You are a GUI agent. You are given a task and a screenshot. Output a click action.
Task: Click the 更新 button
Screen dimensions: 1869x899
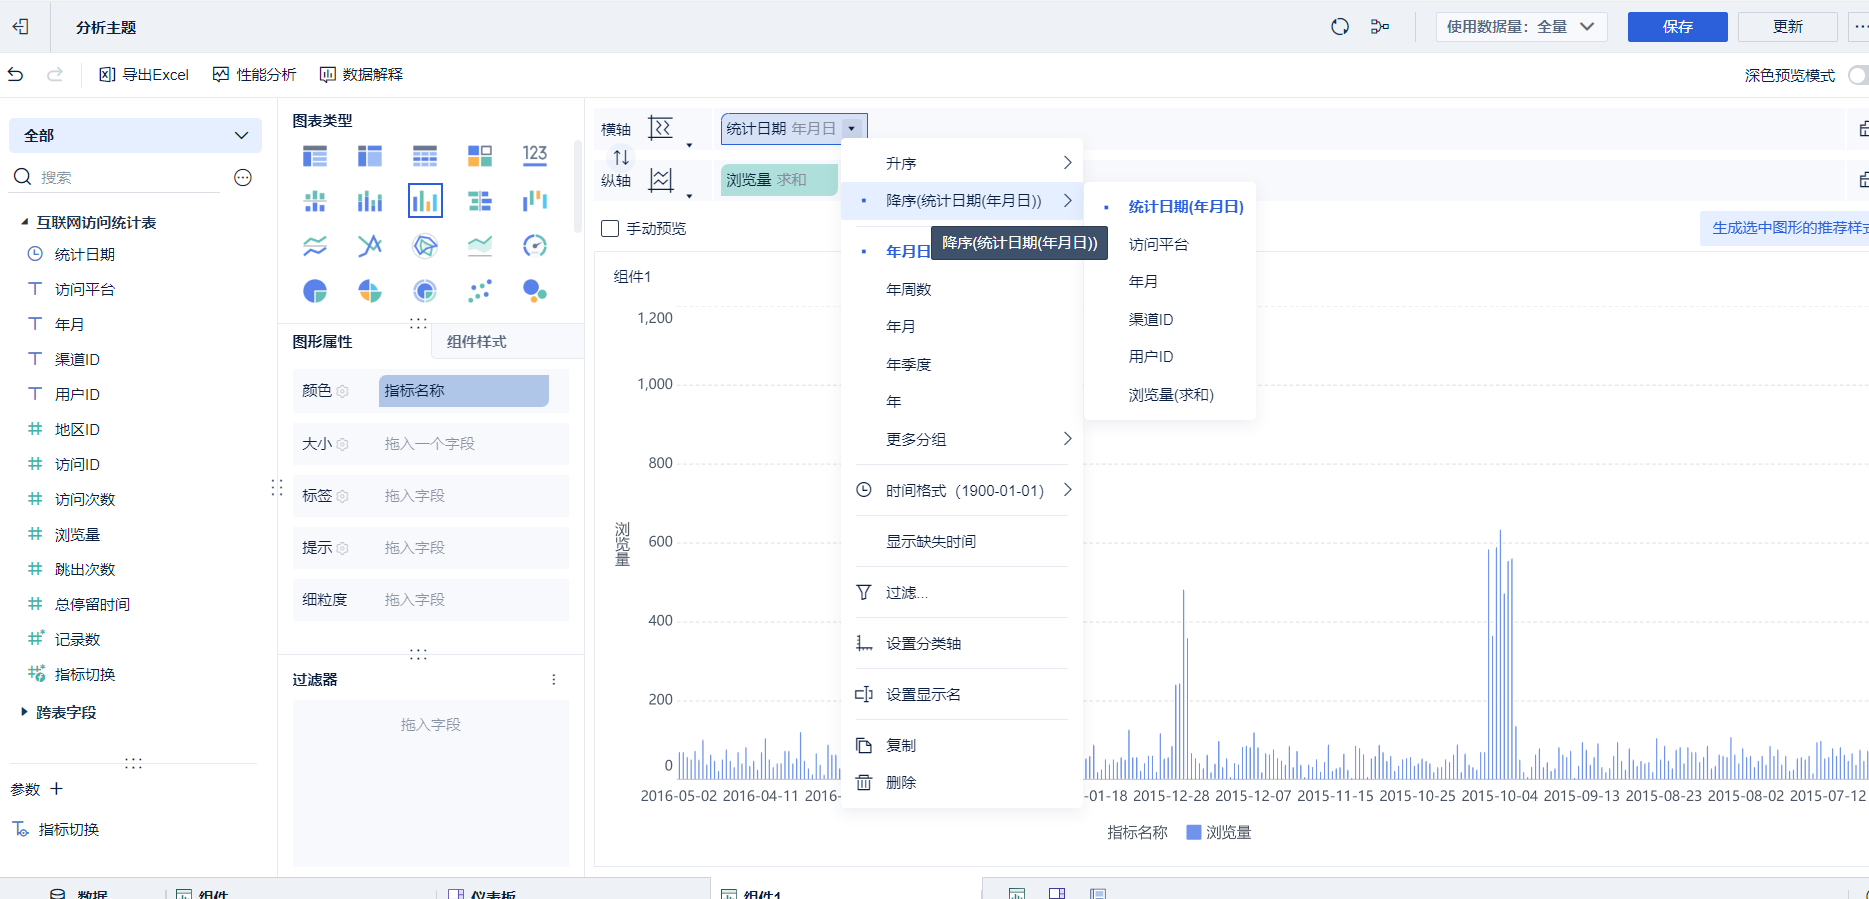tap(1787, 27)
